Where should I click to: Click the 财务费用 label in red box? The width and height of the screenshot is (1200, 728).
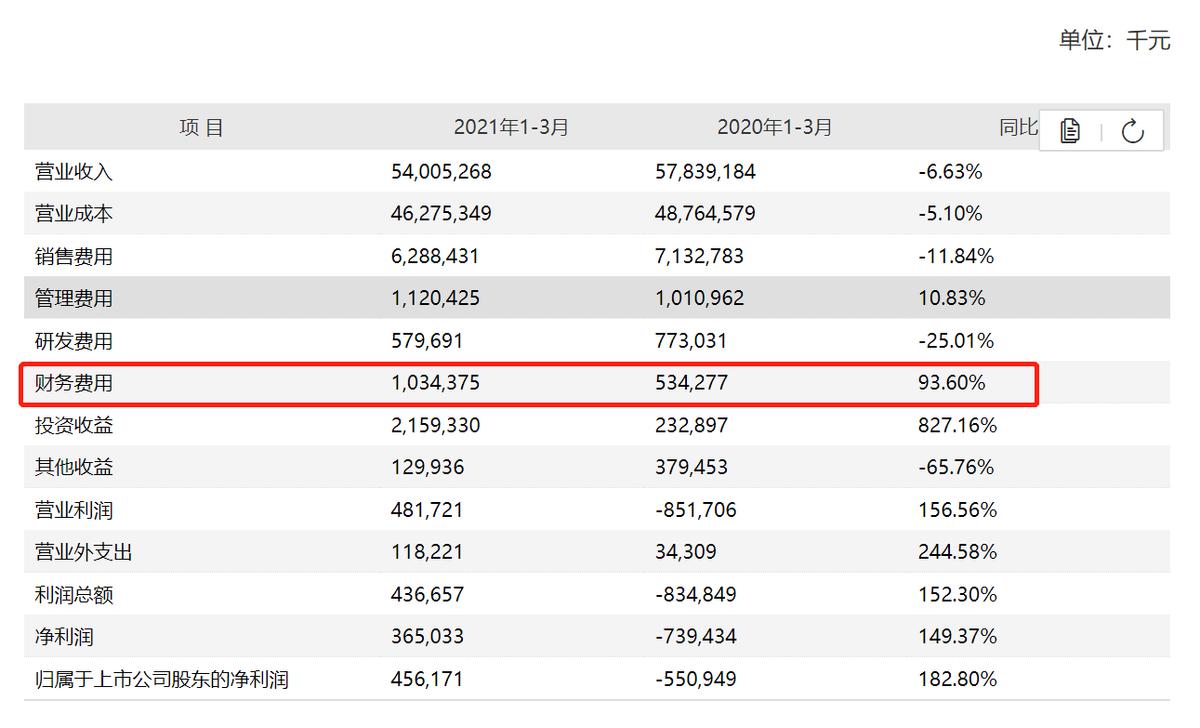point(74,383)
